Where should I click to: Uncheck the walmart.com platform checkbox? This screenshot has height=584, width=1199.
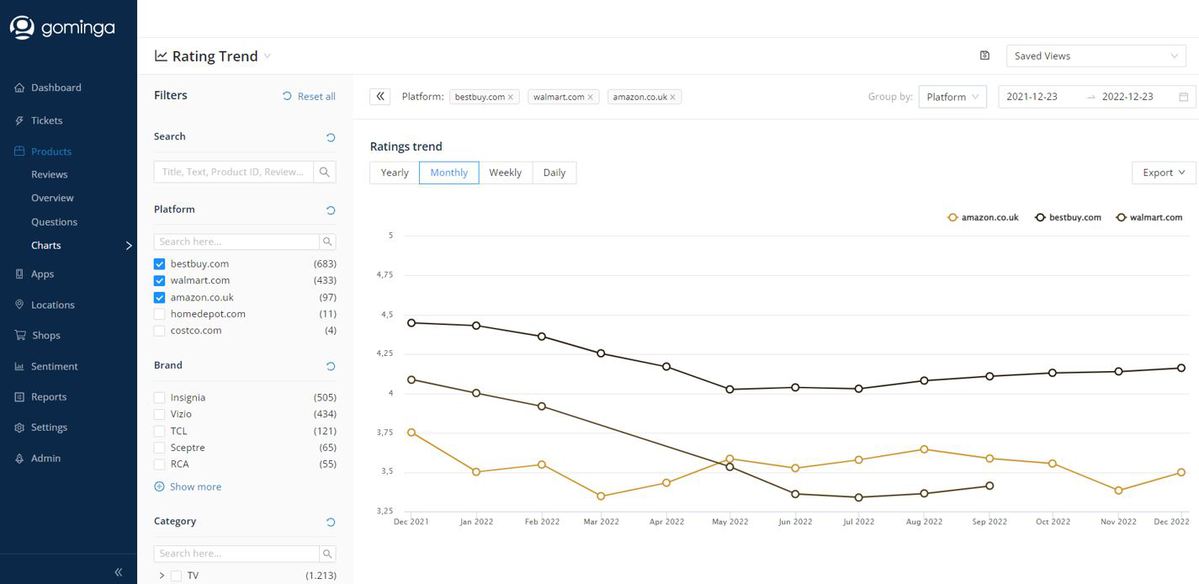click(160, 281)
